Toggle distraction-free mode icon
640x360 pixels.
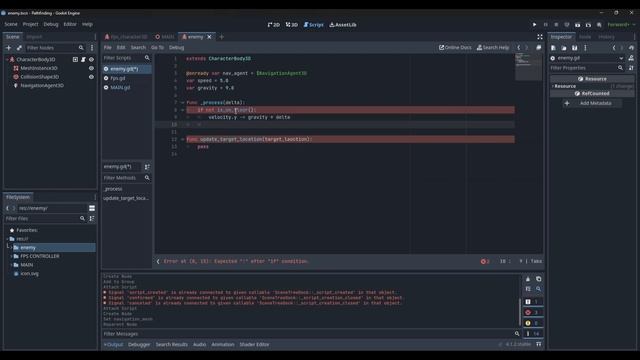tap(540, 37)
